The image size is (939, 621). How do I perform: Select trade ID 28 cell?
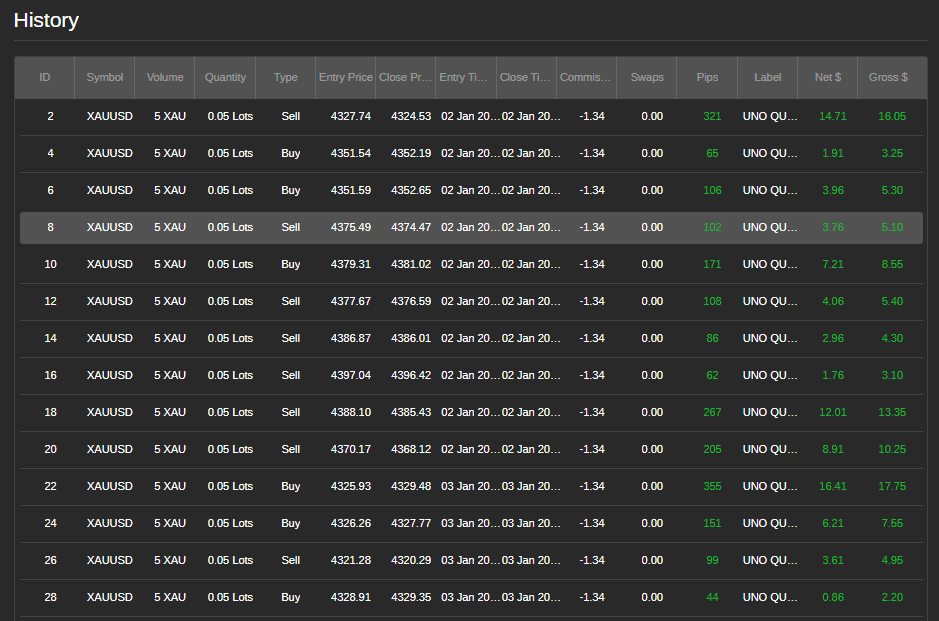click(x=50, y=597)
